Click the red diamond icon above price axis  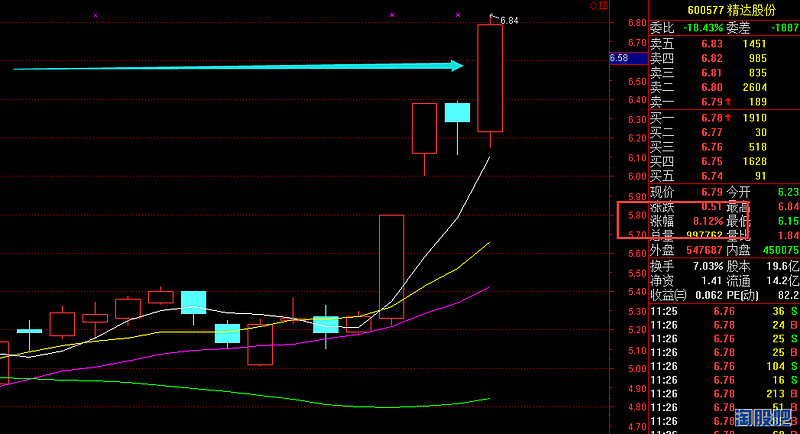[x=592, y=6]
